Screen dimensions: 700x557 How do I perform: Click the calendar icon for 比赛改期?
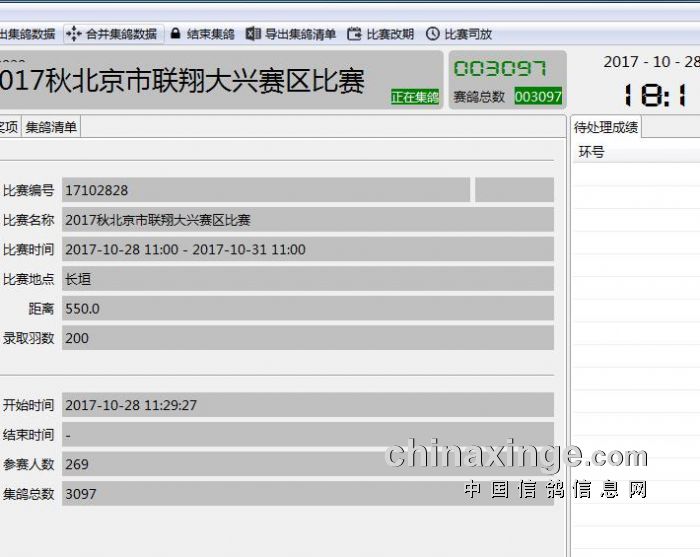354,34
